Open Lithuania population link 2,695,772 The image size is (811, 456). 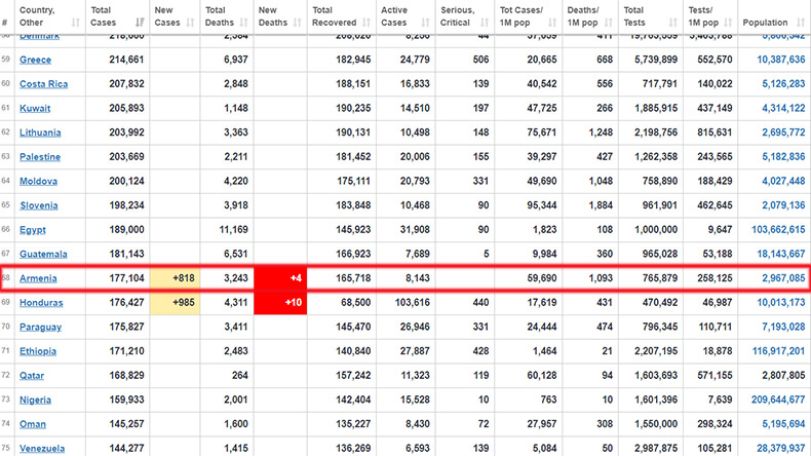(783, 133)
